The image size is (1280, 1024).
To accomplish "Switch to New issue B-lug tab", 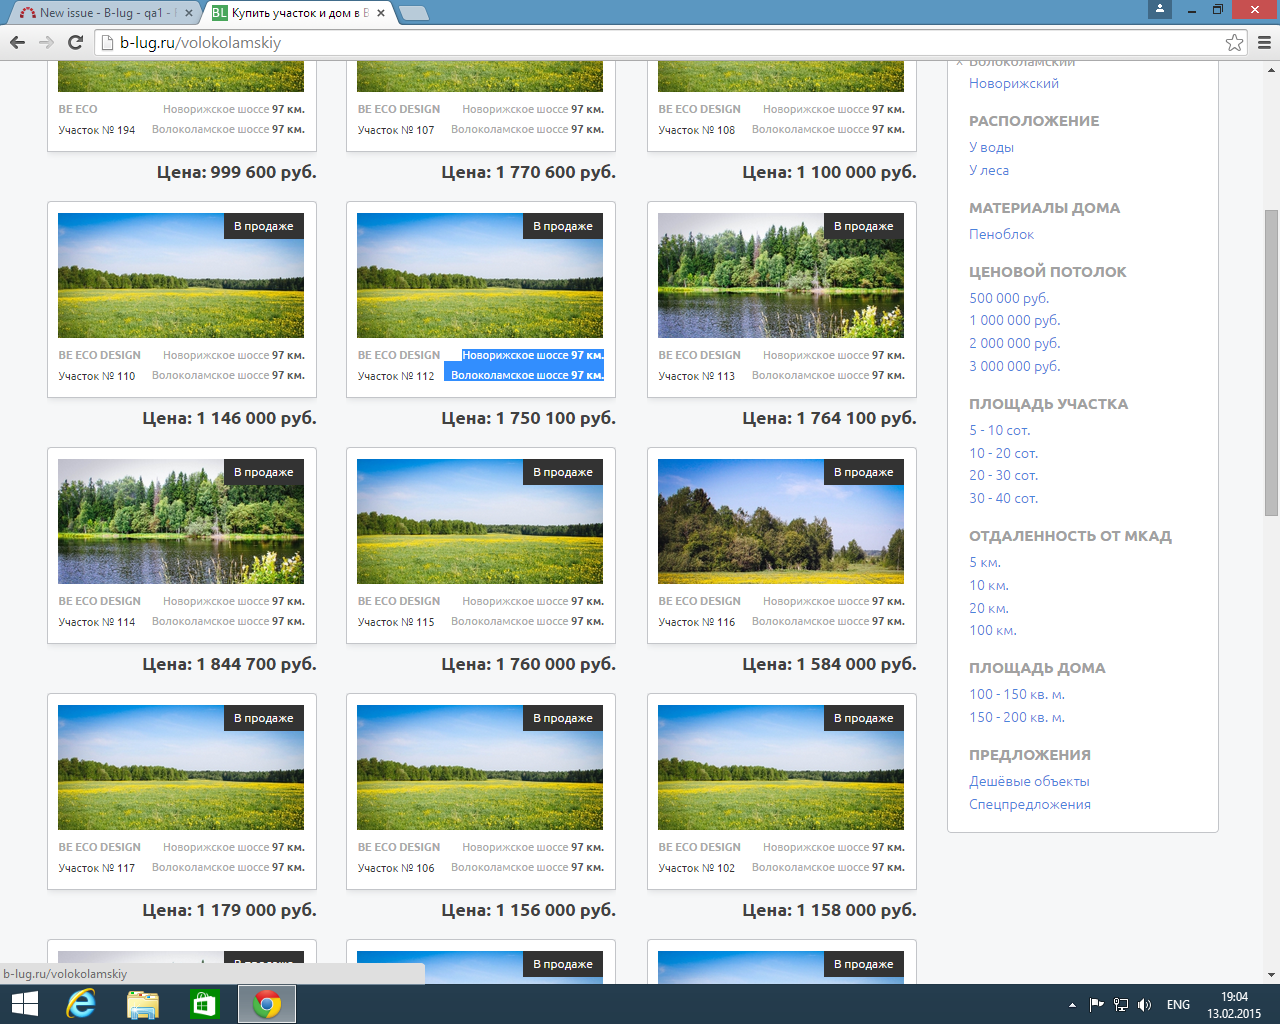I will (100, 13).
